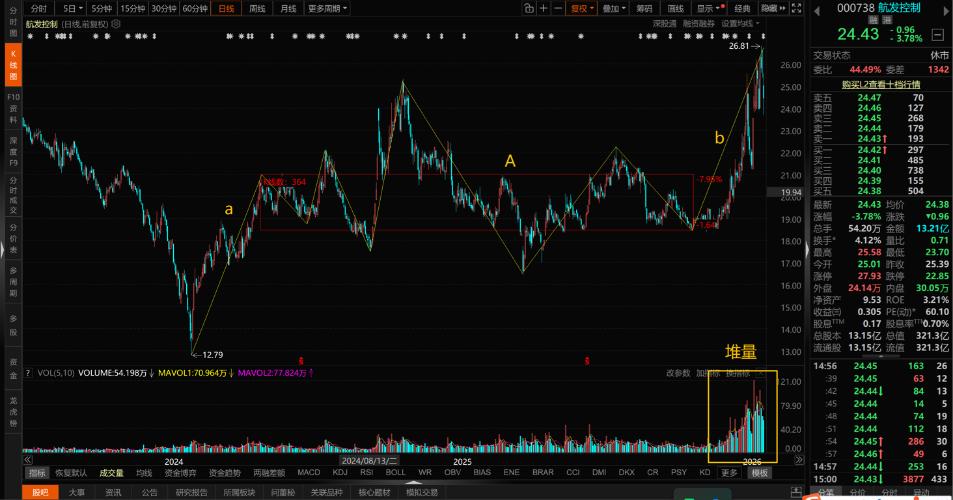Switch to 周线 weekly tab
Image resolution: width=953 pixels, height=500 pixels.
(x=257, y=9)
